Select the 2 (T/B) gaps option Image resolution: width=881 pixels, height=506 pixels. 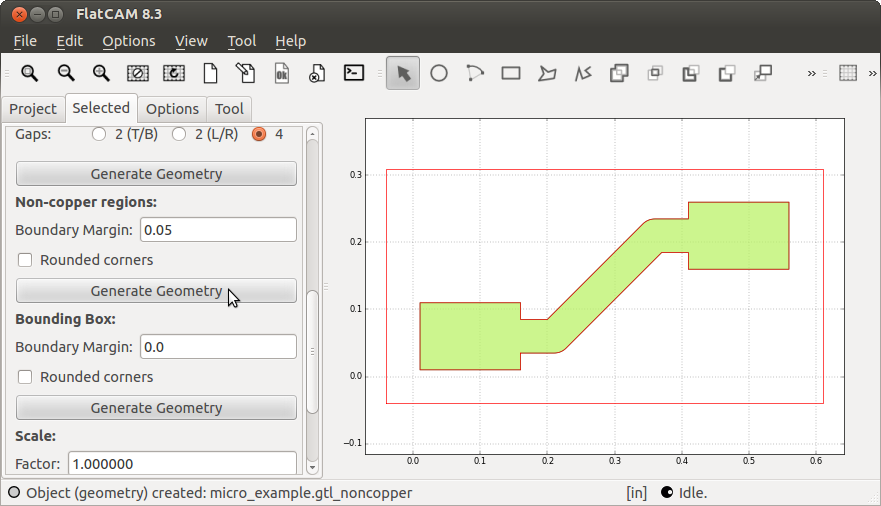tap(99, 134)
